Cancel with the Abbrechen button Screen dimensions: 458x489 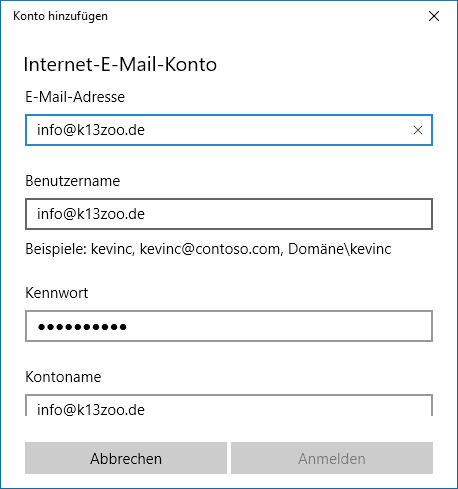(126, 458)
